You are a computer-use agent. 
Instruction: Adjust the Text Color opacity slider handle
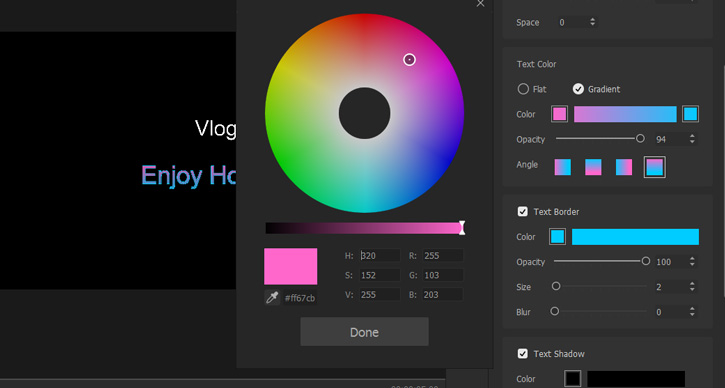pyautogui.click(x=640, y=138)
